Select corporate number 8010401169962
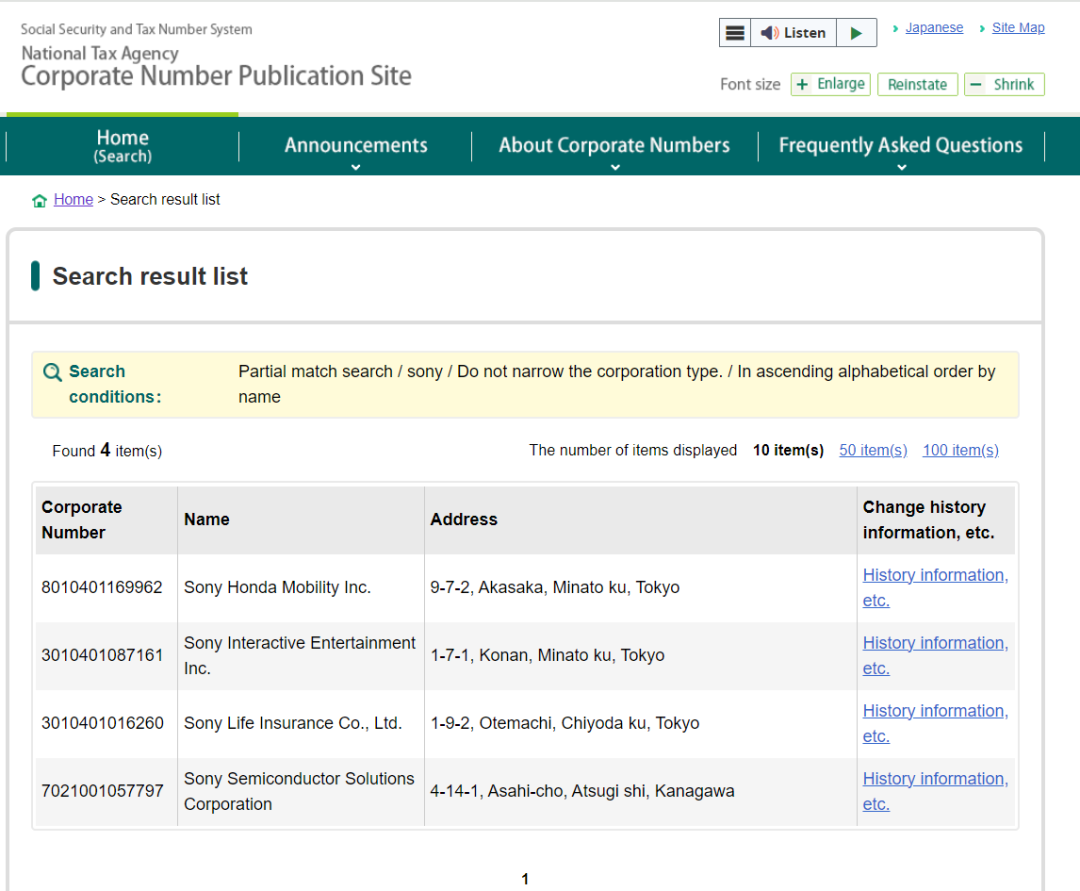The height and width of the screenshot is (891, 1080). click(x=102, y=587)
